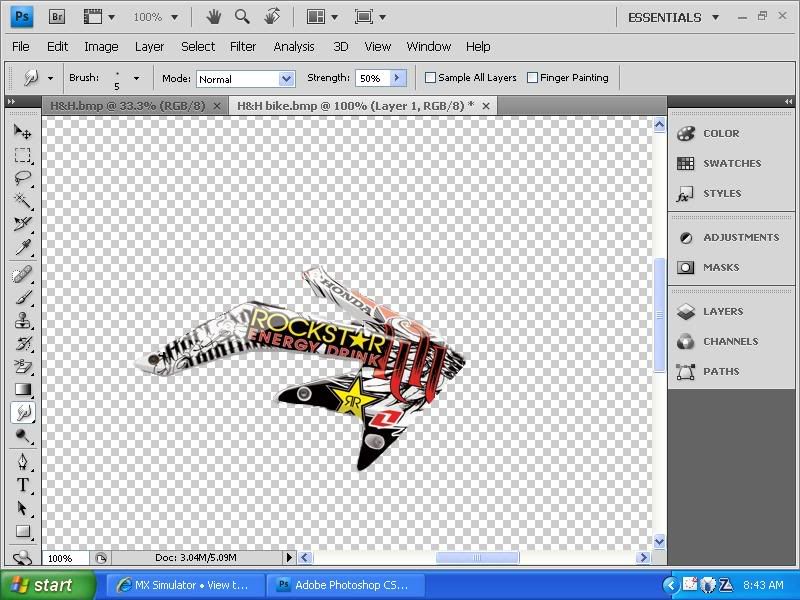Select the Eraser tool

(x=22, y=366)
